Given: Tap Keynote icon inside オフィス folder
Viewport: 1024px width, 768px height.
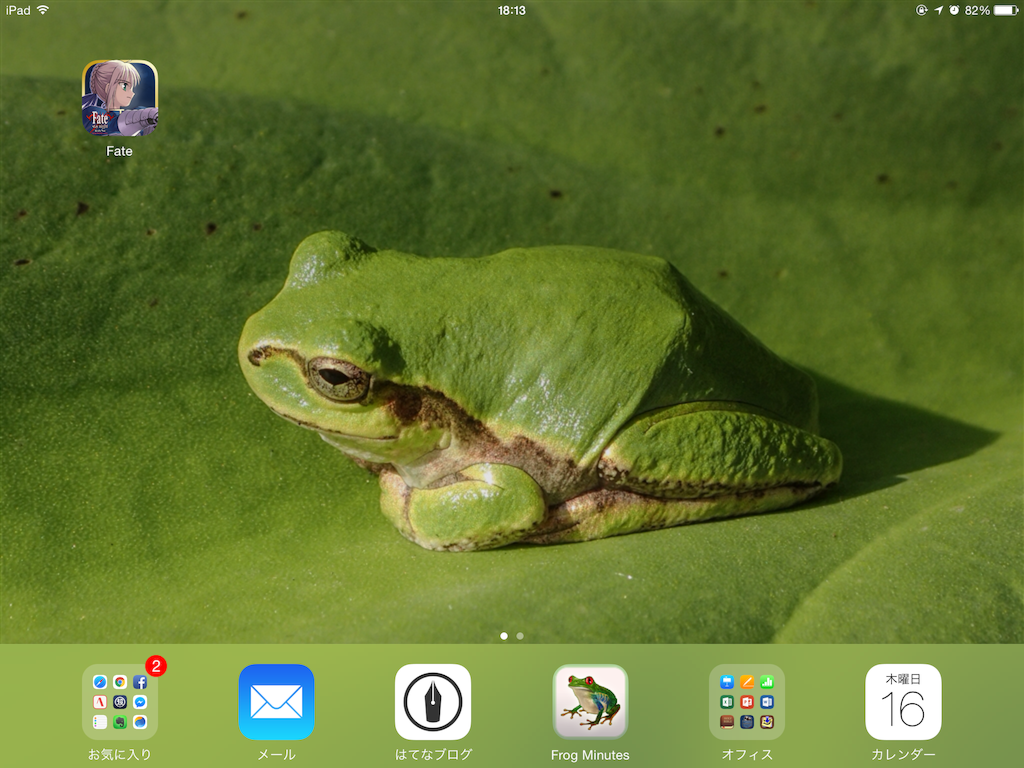Looking at the screenshot, I should click(727, 682).
